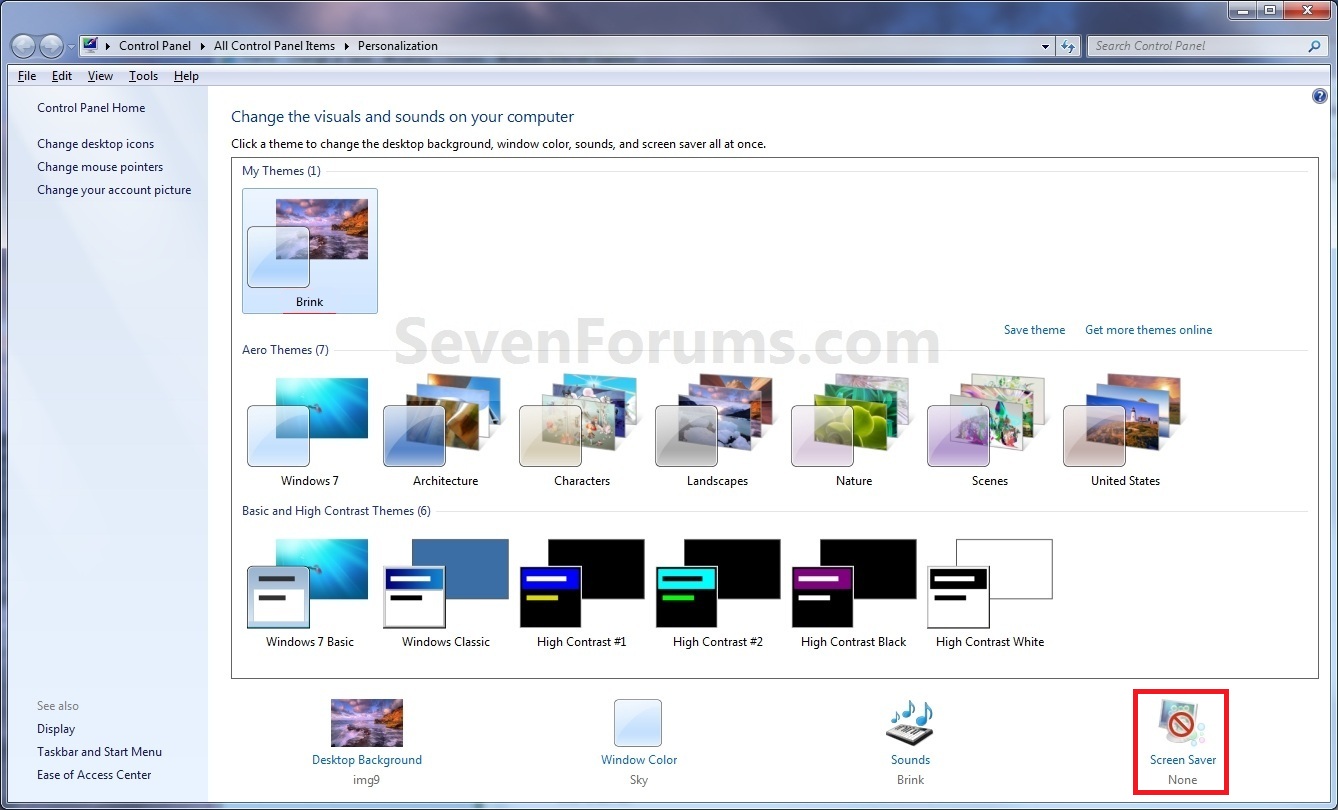Open Window Color settings icon labeled Sky

coord(638,723)
